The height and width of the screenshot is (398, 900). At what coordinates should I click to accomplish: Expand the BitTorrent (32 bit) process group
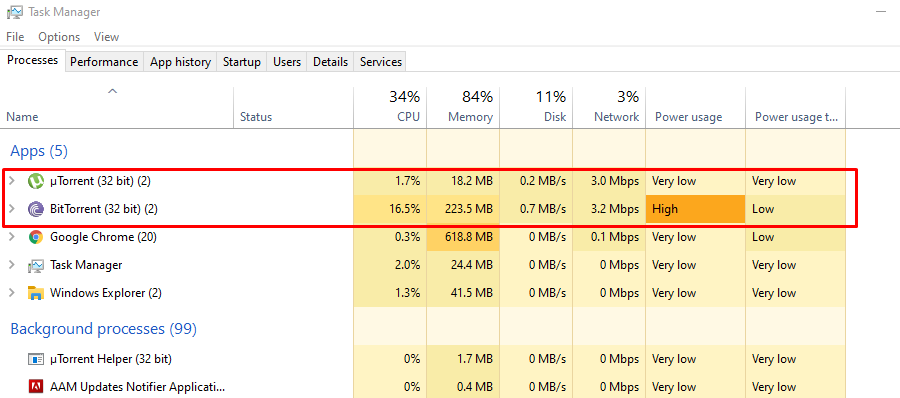pos(12,209)
